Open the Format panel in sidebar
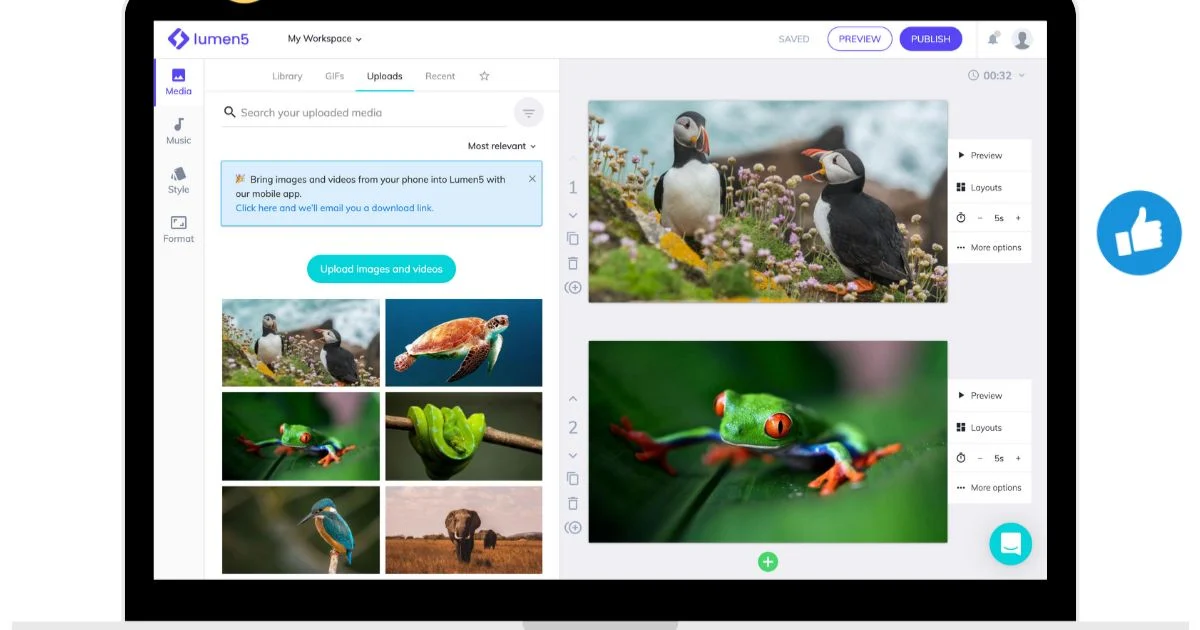 (x=178, y=229)
